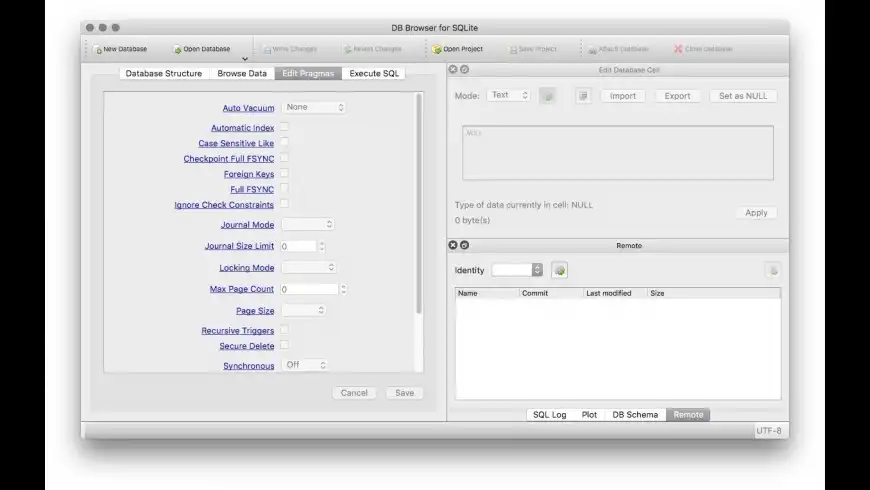Viewport: 870px width, 490px height.
Task: Check the Secure Delete option
Action: 284,345
